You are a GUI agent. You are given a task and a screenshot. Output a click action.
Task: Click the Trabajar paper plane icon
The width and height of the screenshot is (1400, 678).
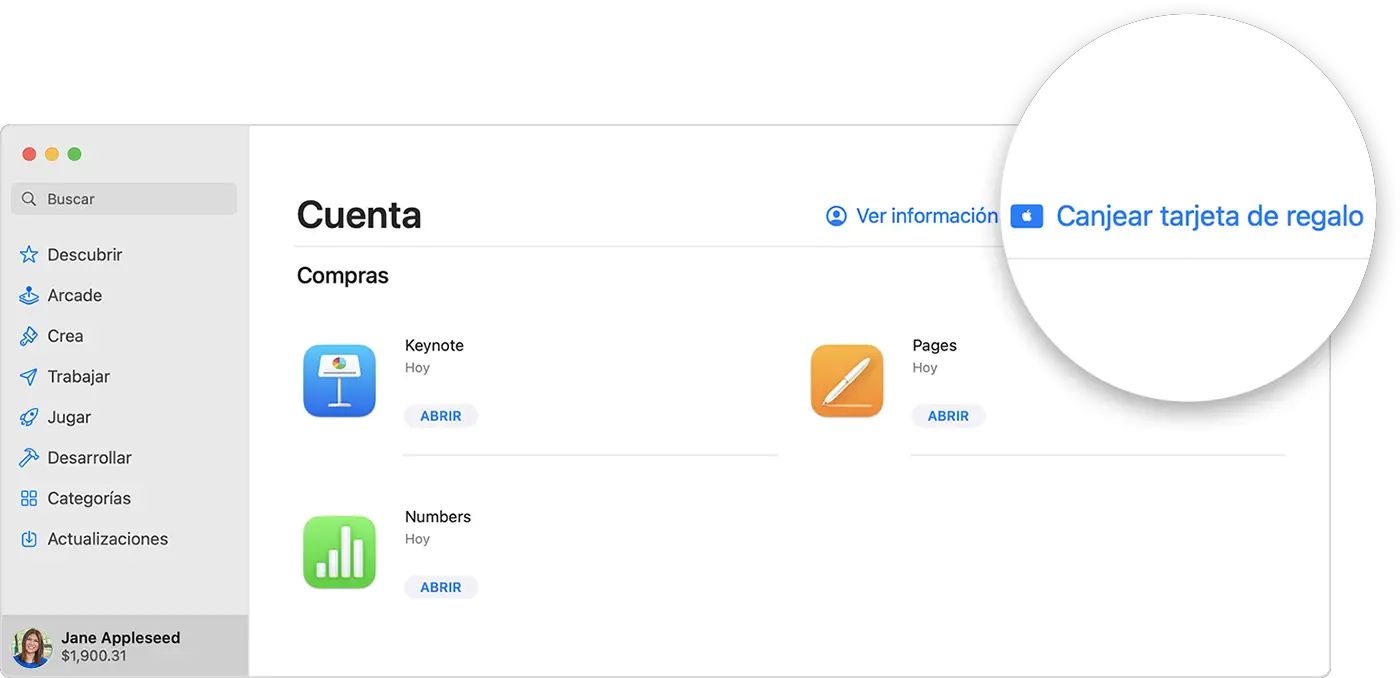(x=29, y=377)
